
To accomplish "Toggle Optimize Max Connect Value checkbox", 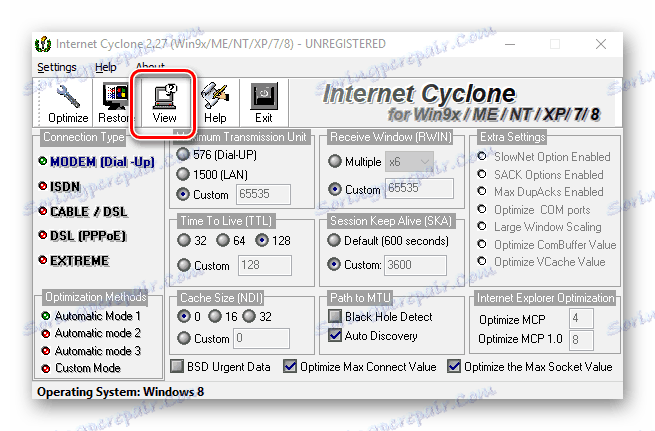I will coord(290,366).
